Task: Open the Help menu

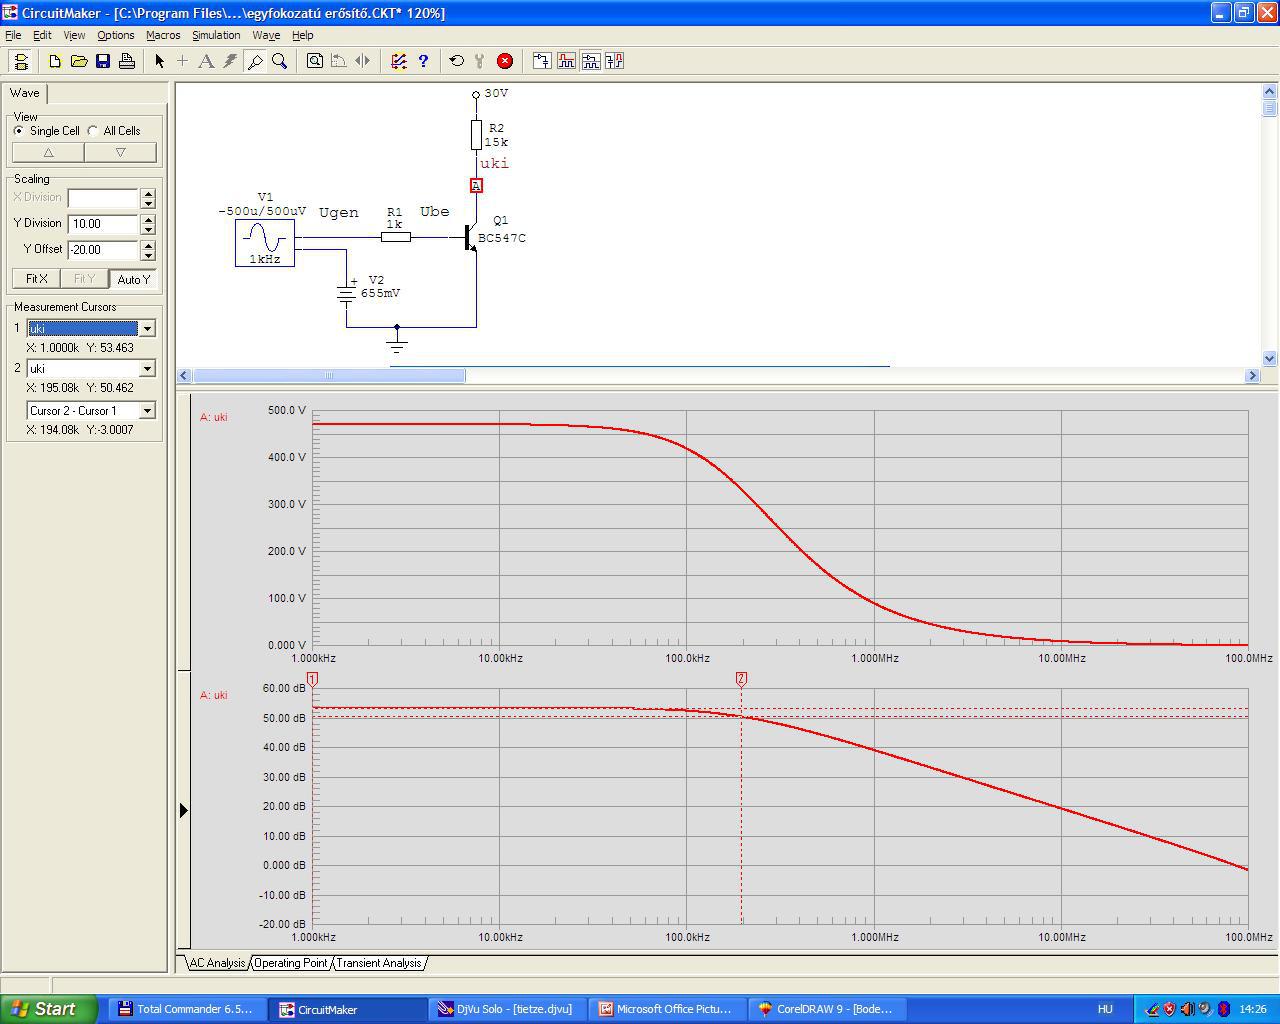Action: click(302, 35)
